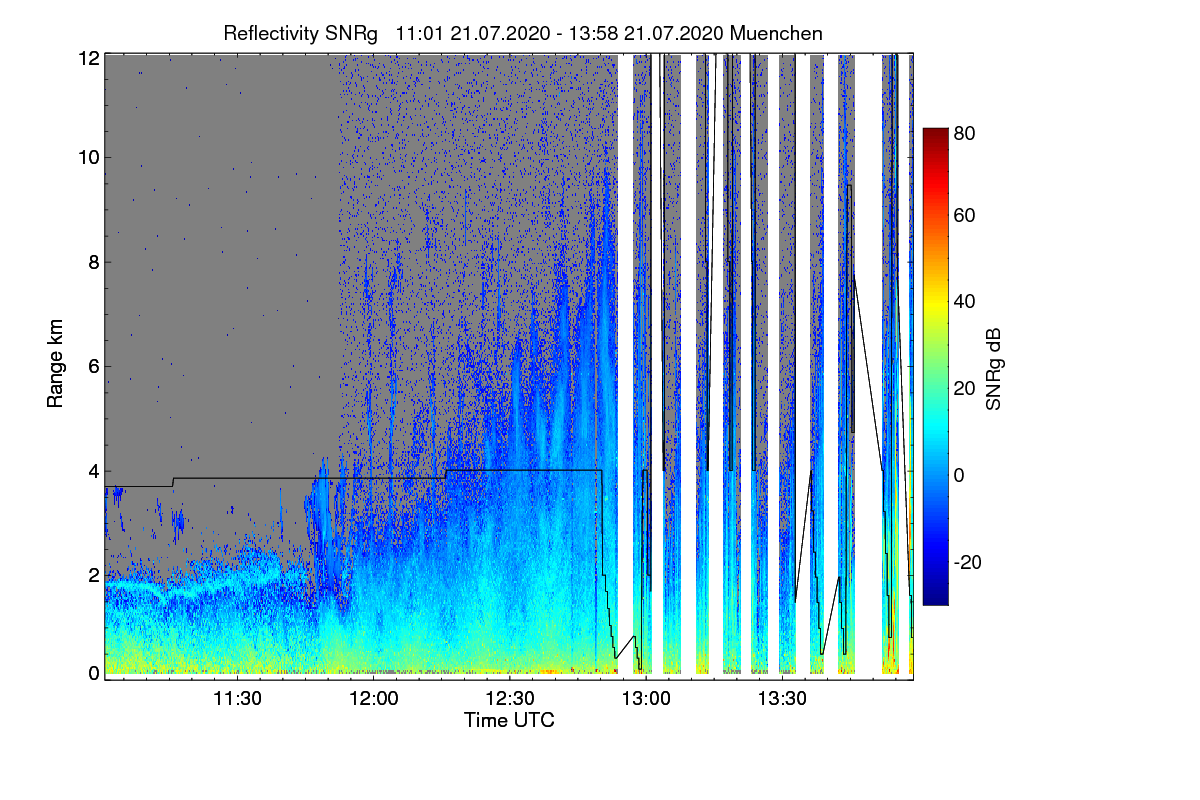Click the colorbar value label '40'
Viewport: 1200px width, 800px height.
click(965, 301)
